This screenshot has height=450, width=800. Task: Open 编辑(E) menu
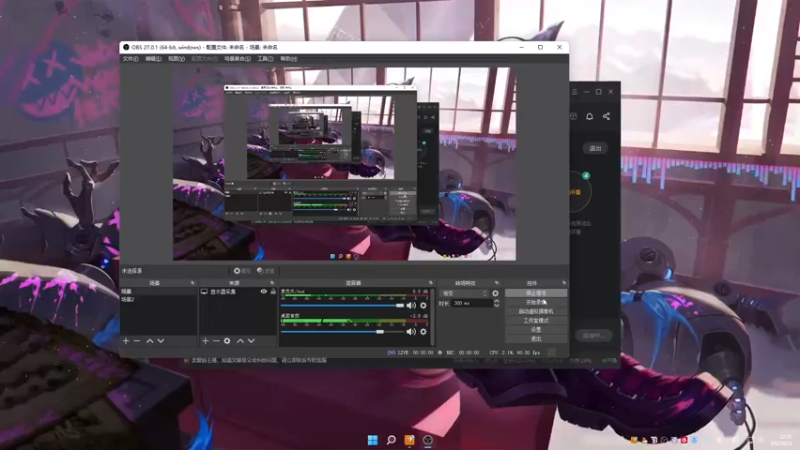[x=153, y=59]
